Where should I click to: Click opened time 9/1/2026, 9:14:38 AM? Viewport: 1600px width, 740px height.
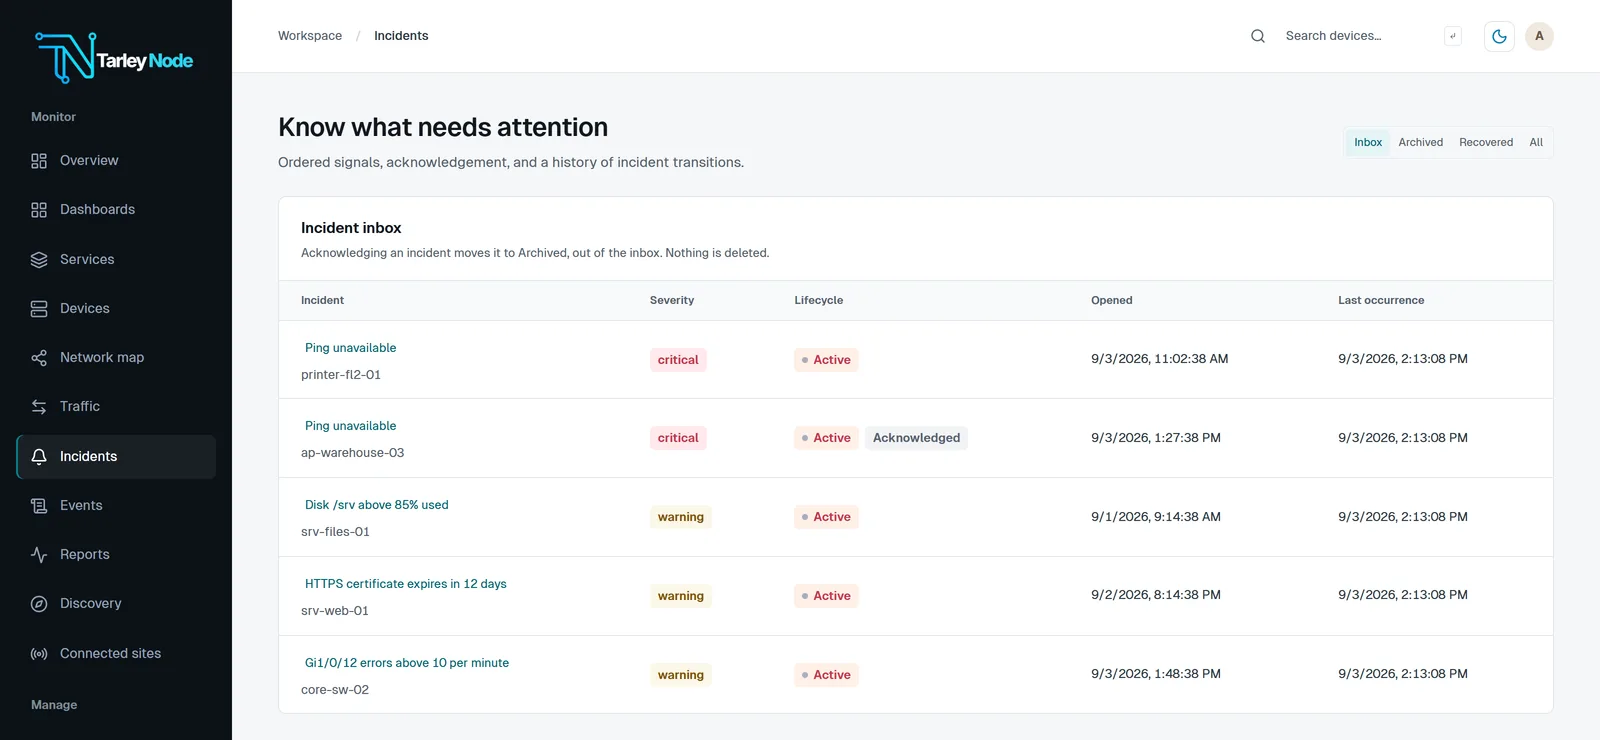point(1156,517)
